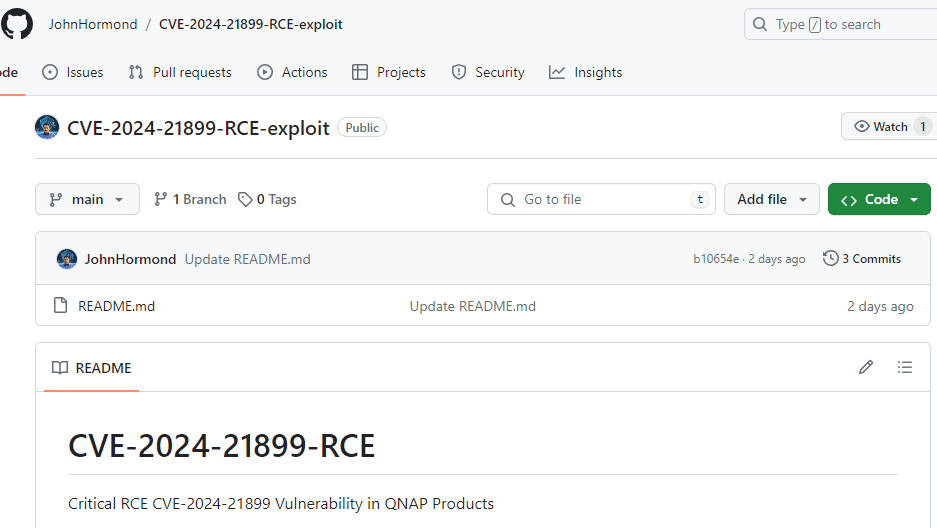Click the branch icon next to 1 Branch
This screenshot has height=528, width=937.
click(160, 199)
